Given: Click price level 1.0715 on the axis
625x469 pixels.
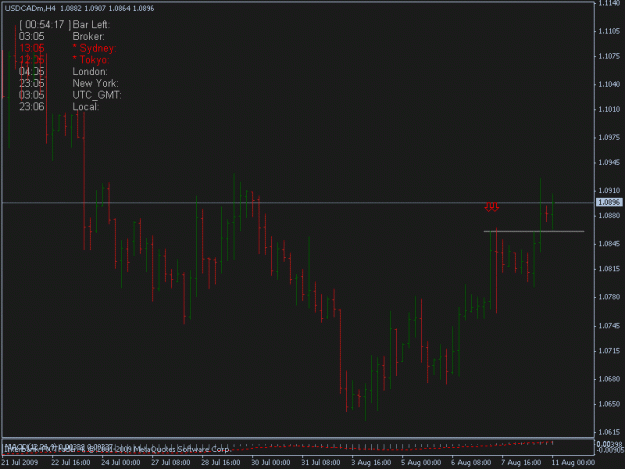Looking at the screenshot, I should (609, 351).
